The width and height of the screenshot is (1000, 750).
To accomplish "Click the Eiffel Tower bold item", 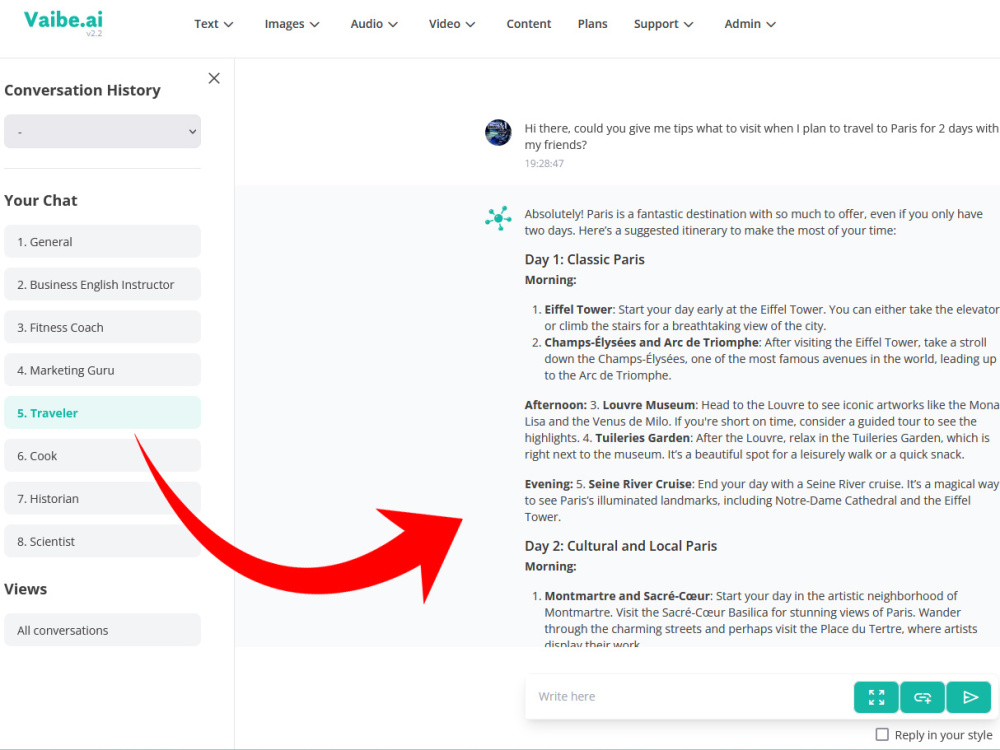I will click(578, 309).
